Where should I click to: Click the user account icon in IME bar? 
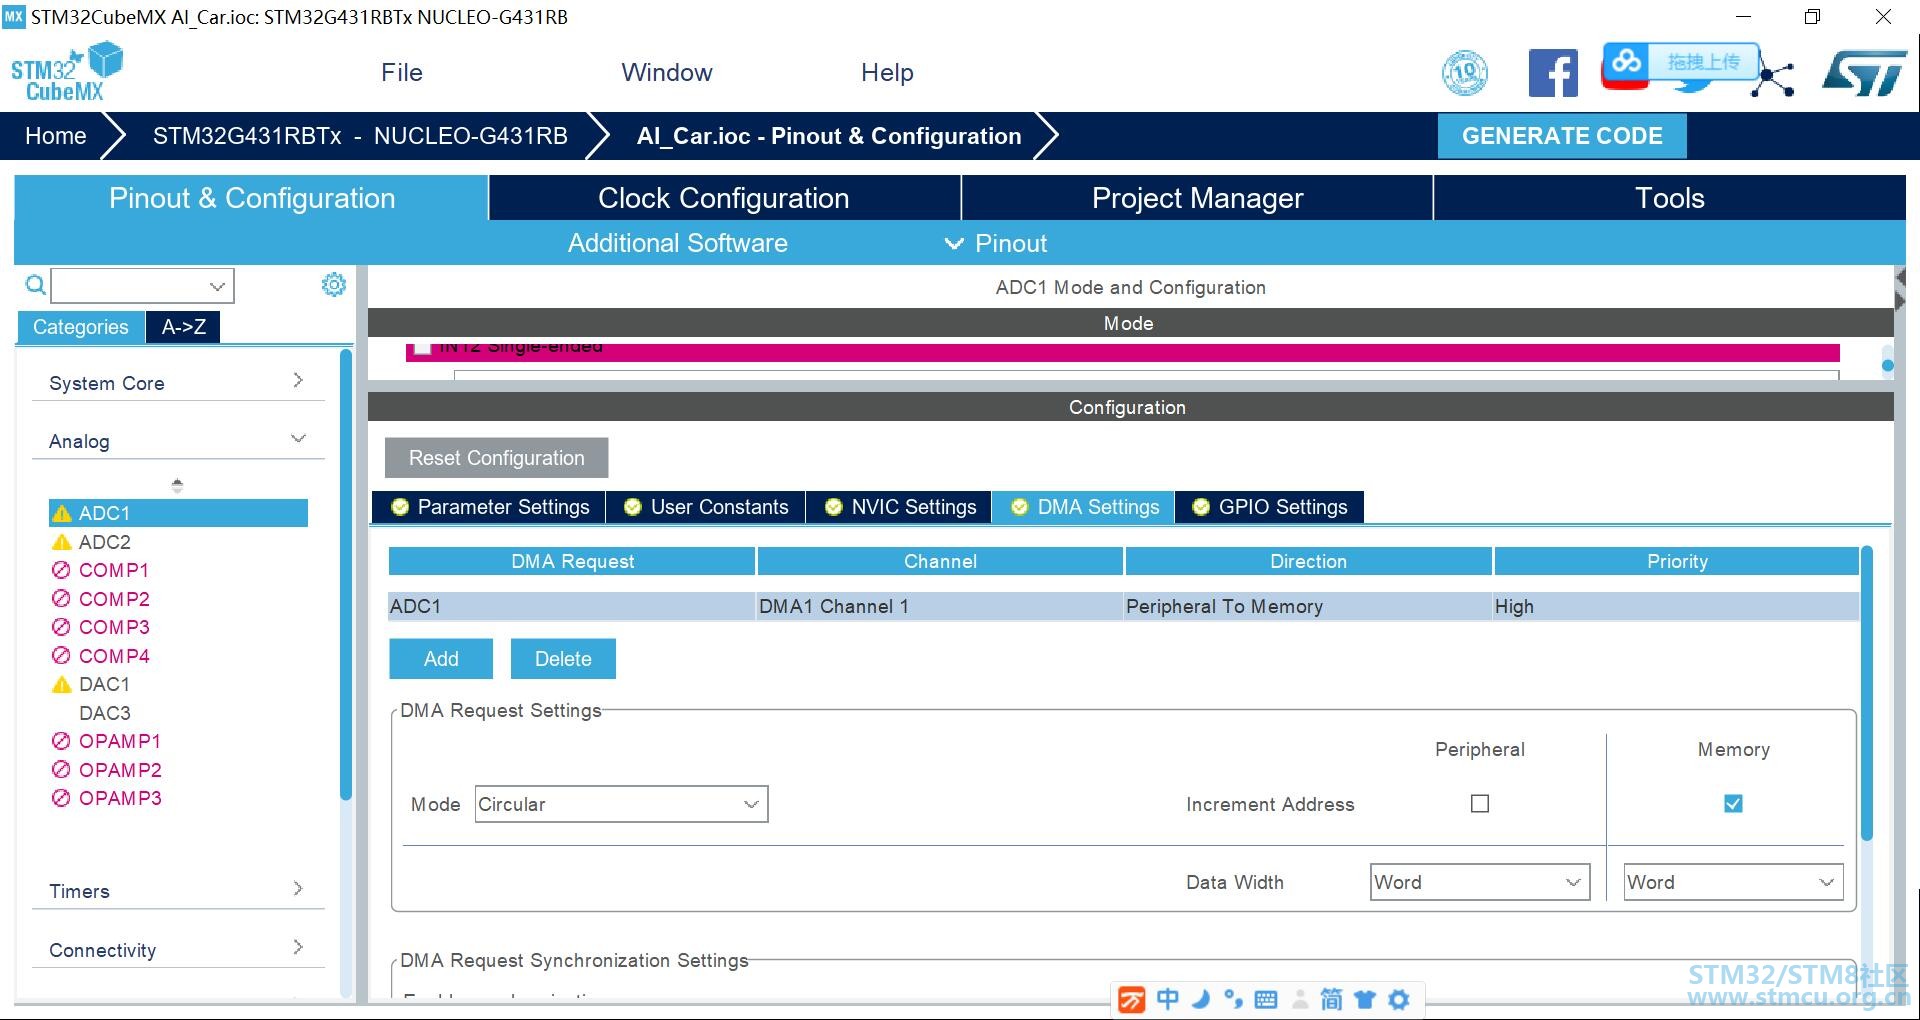1300,999
